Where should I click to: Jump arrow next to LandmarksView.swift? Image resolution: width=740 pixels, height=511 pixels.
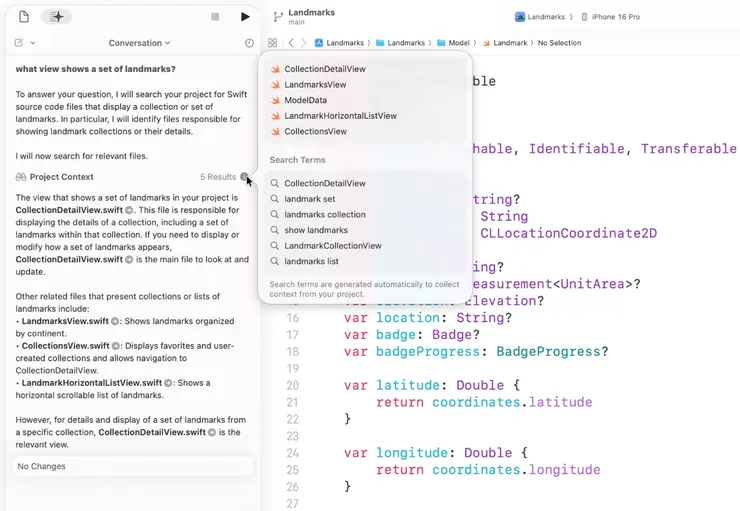(x=115, y=321)
